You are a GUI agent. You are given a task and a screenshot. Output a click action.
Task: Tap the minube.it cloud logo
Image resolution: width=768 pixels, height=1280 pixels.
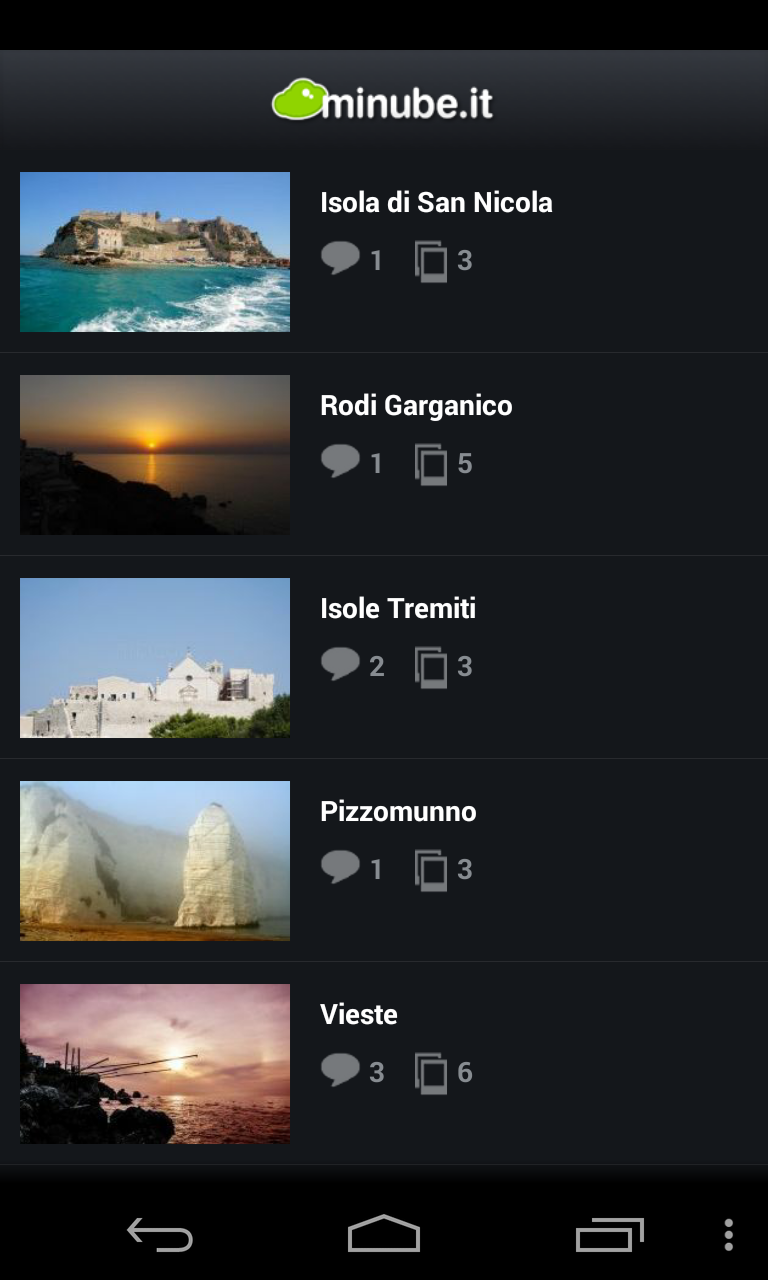[x=299, y=100]
